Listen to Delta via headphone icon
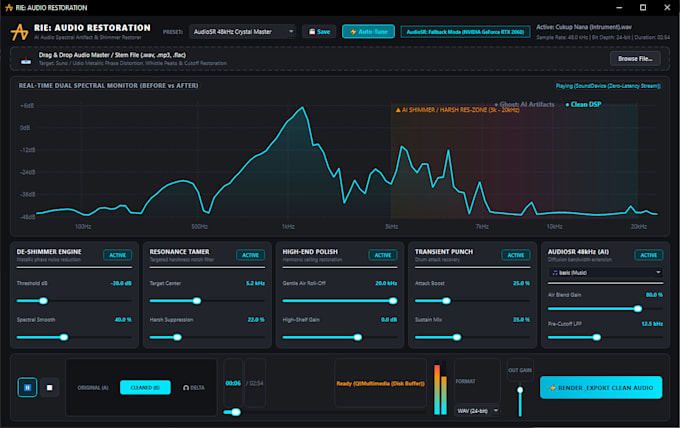680x428 pixels. point(194,388)
